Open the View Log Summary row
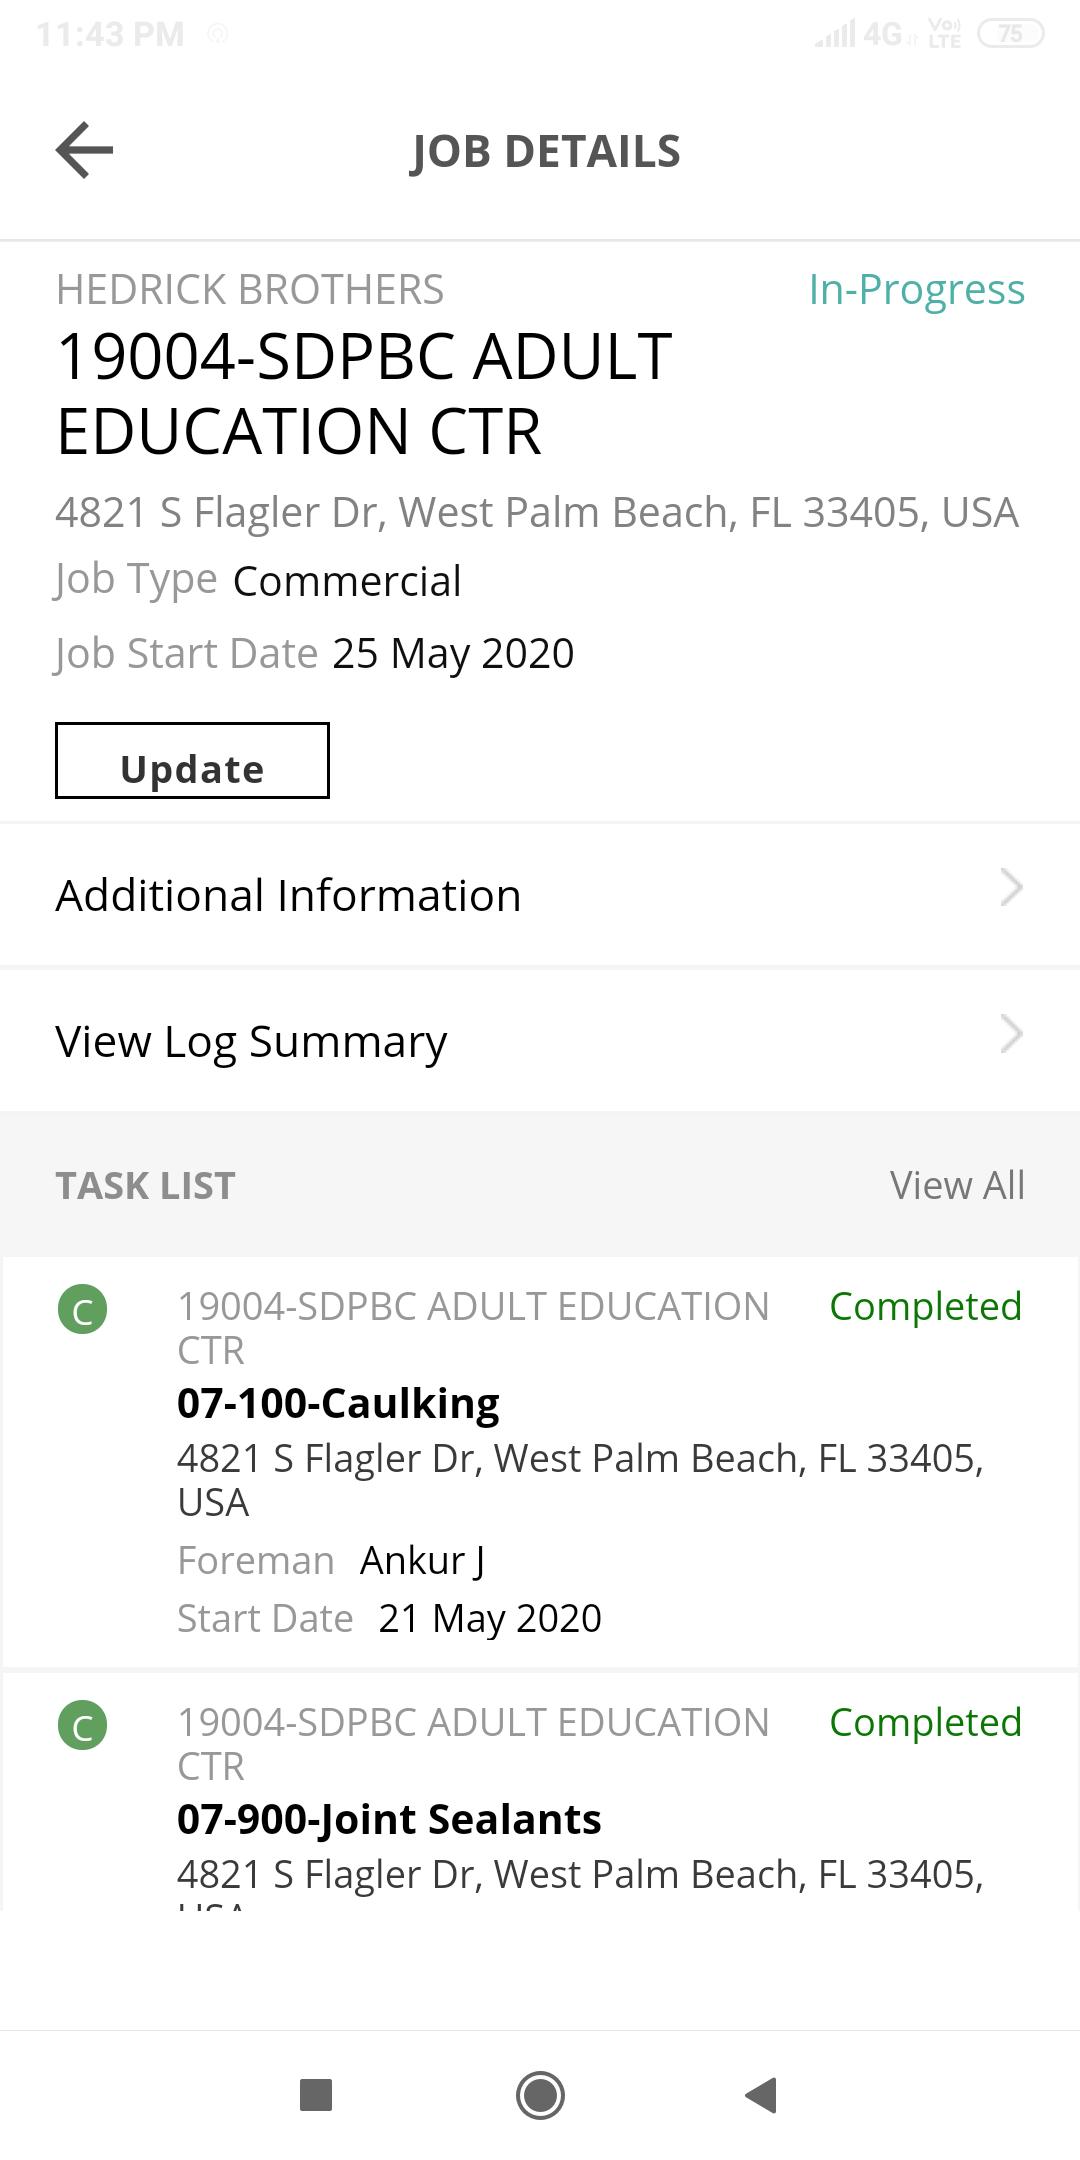Viewport: 1080px width, 2160px height. 540,1040
